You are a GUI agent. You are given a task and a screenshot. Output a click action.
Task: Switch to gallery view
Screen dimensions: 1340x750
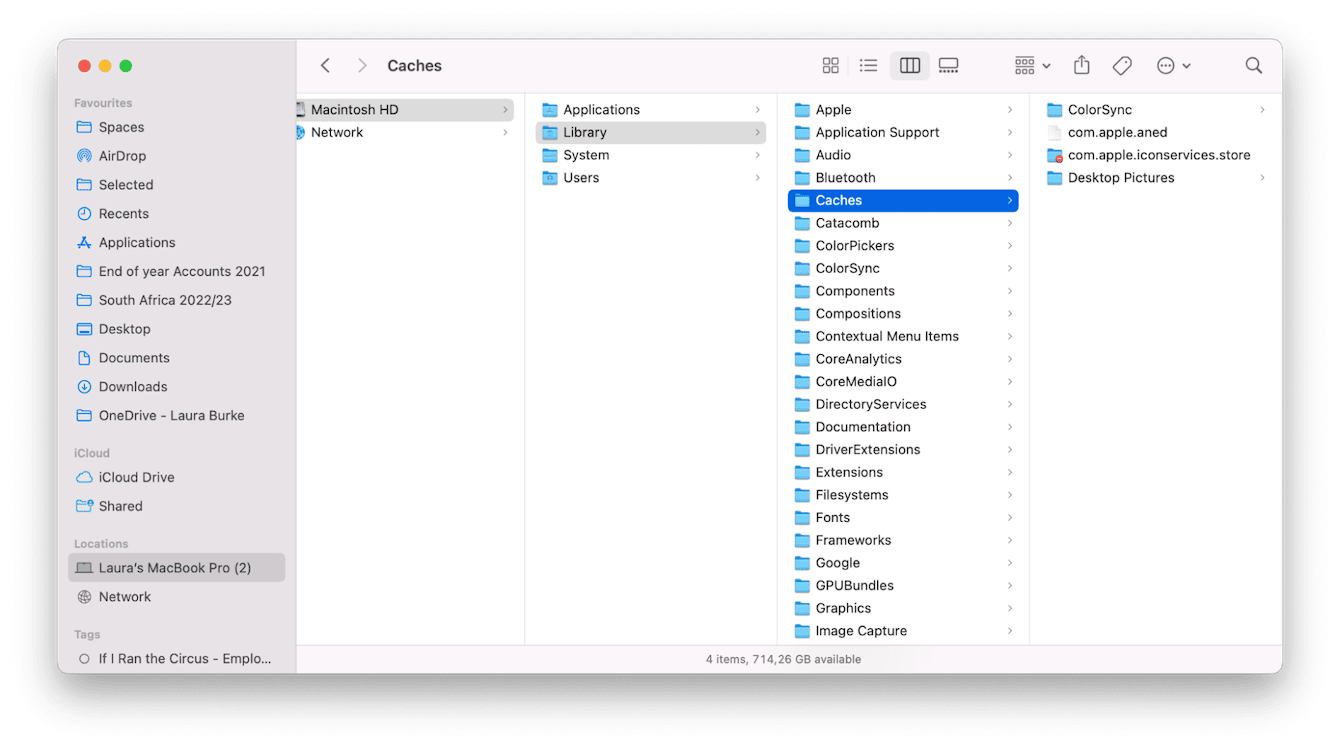(948, 65)
